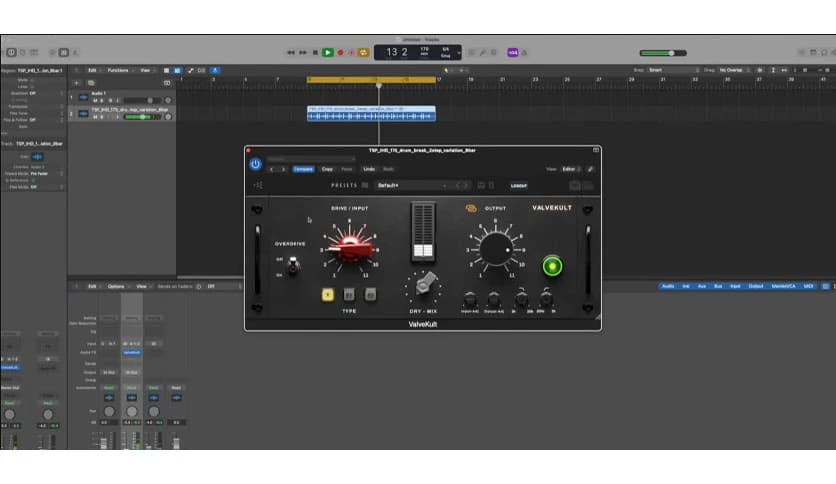The width and height of the screenshot is (836, 484).
Task: Click the link icon in plugin header
Action: pyautogui.click(x=590, y=169)
